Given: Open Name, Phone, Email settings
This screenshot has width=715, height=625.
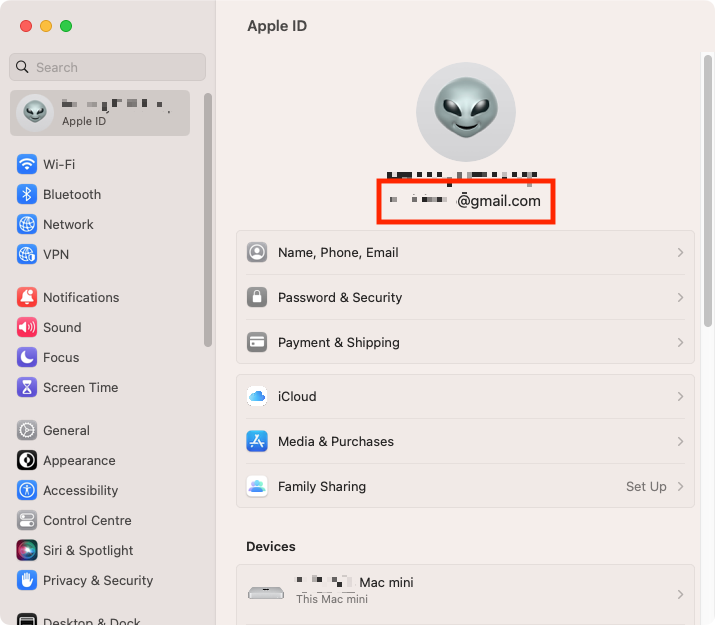Looking at the screenshot, I should pyautogui.click(x=465, y=253).
